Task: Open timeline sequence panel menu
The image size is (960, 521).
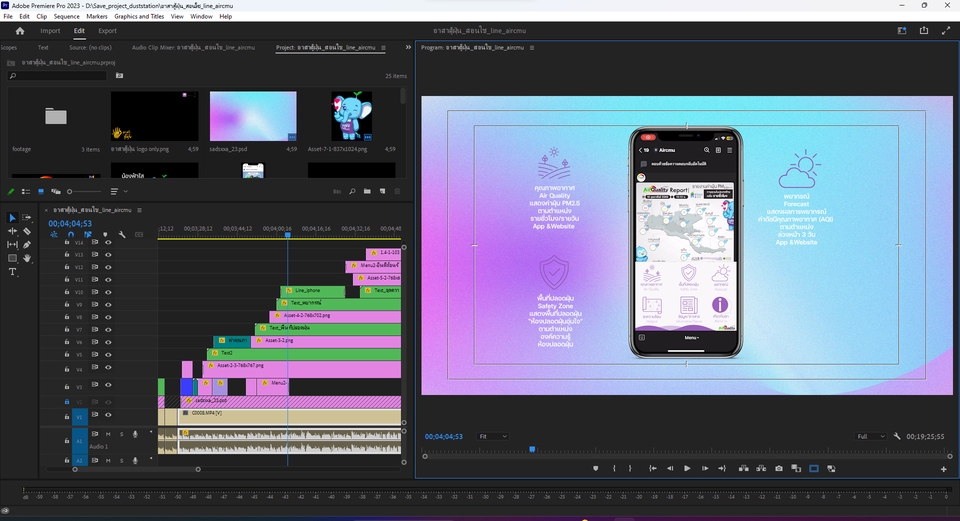Action: 140,210
